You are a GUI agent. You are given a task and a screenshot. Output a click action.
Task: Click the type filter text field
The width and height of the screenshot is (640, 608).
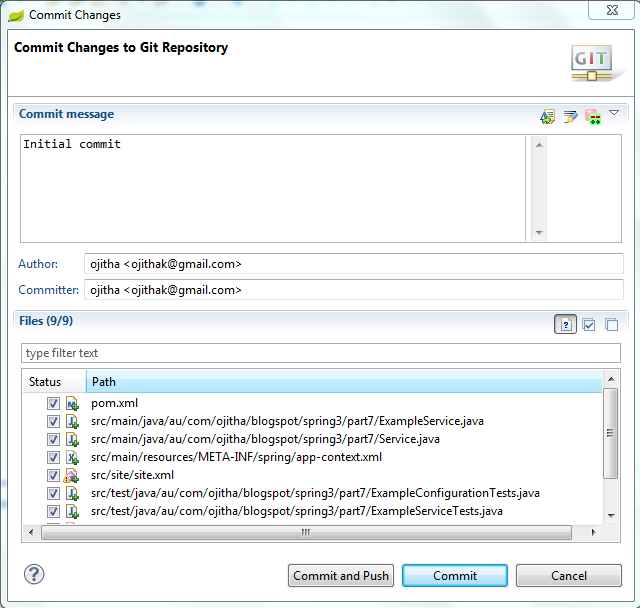[321, 353]
